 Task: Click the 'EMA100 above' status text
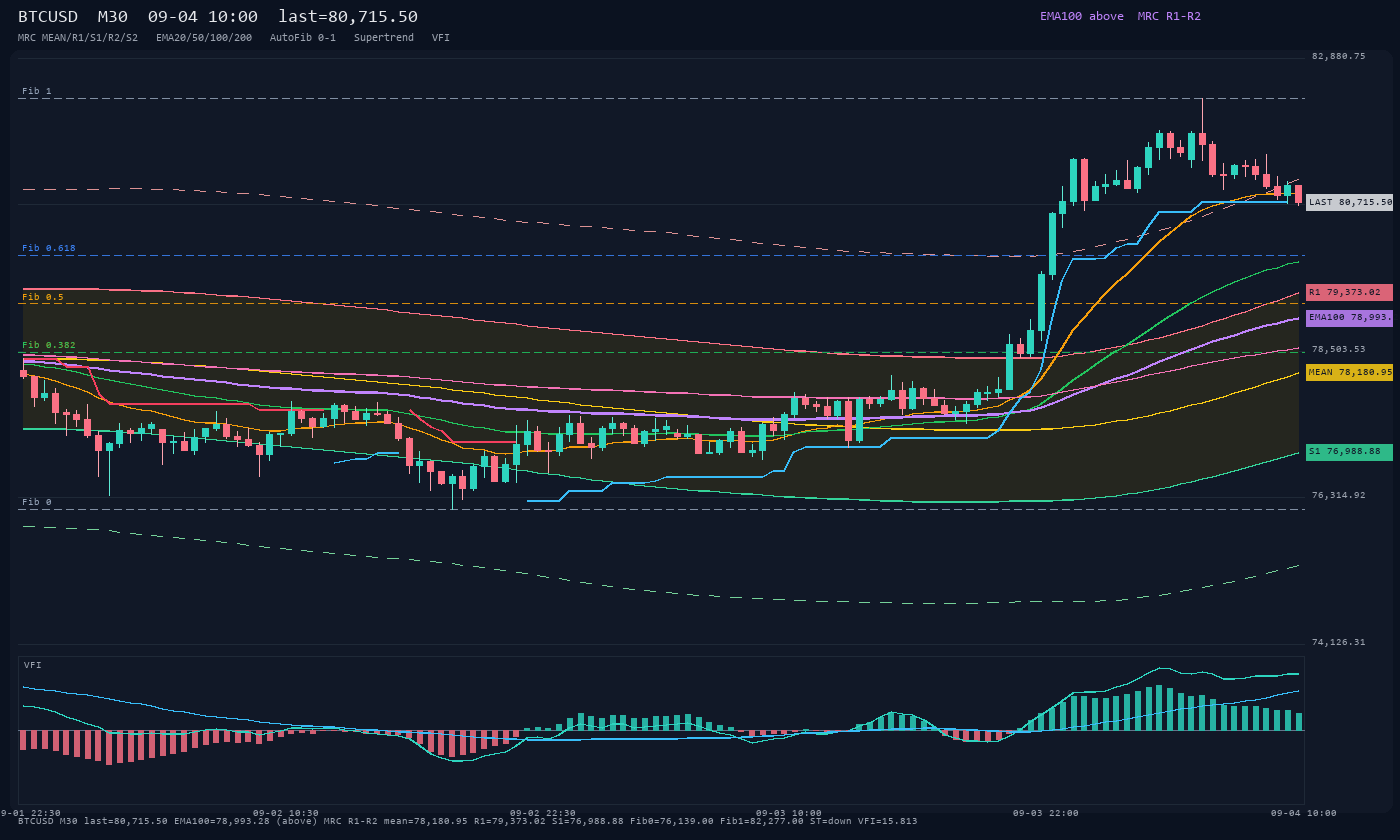[x=1082, y=16]
